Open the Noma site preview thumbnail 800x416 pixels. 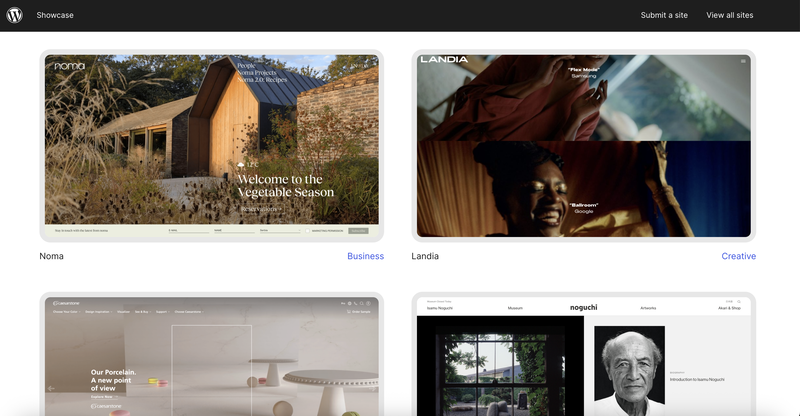pos(211,145)
